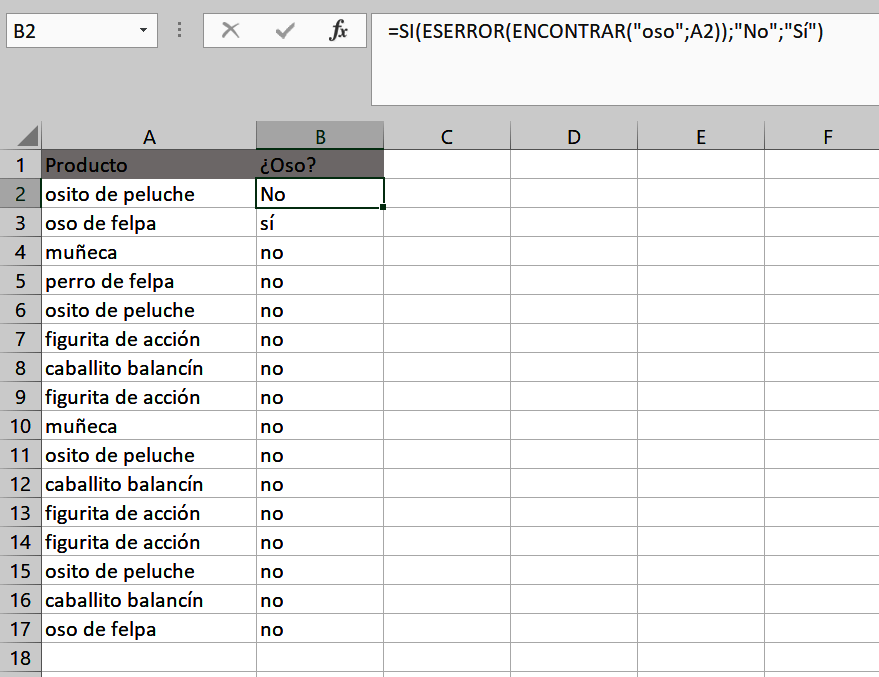Select column F header
The width and height of the screenshot is (879, 677).
click(827, 135)
